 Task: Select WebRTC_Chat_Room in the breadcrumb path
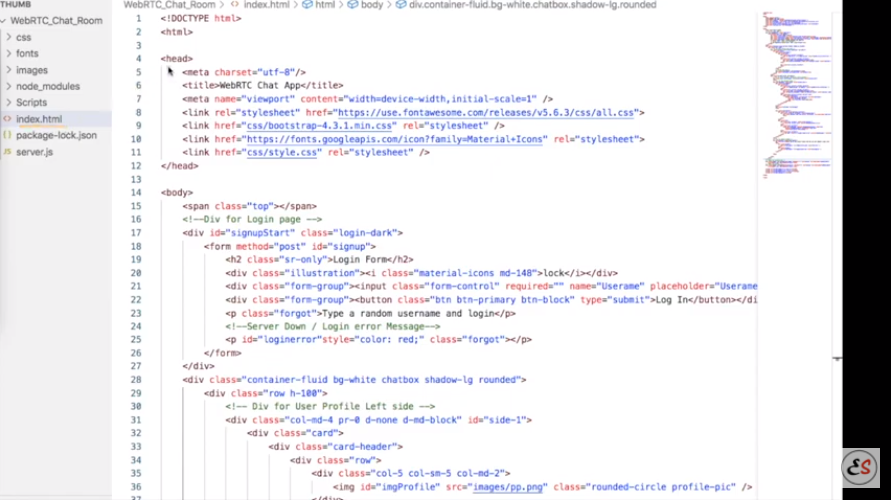click(x=168, y=5)
